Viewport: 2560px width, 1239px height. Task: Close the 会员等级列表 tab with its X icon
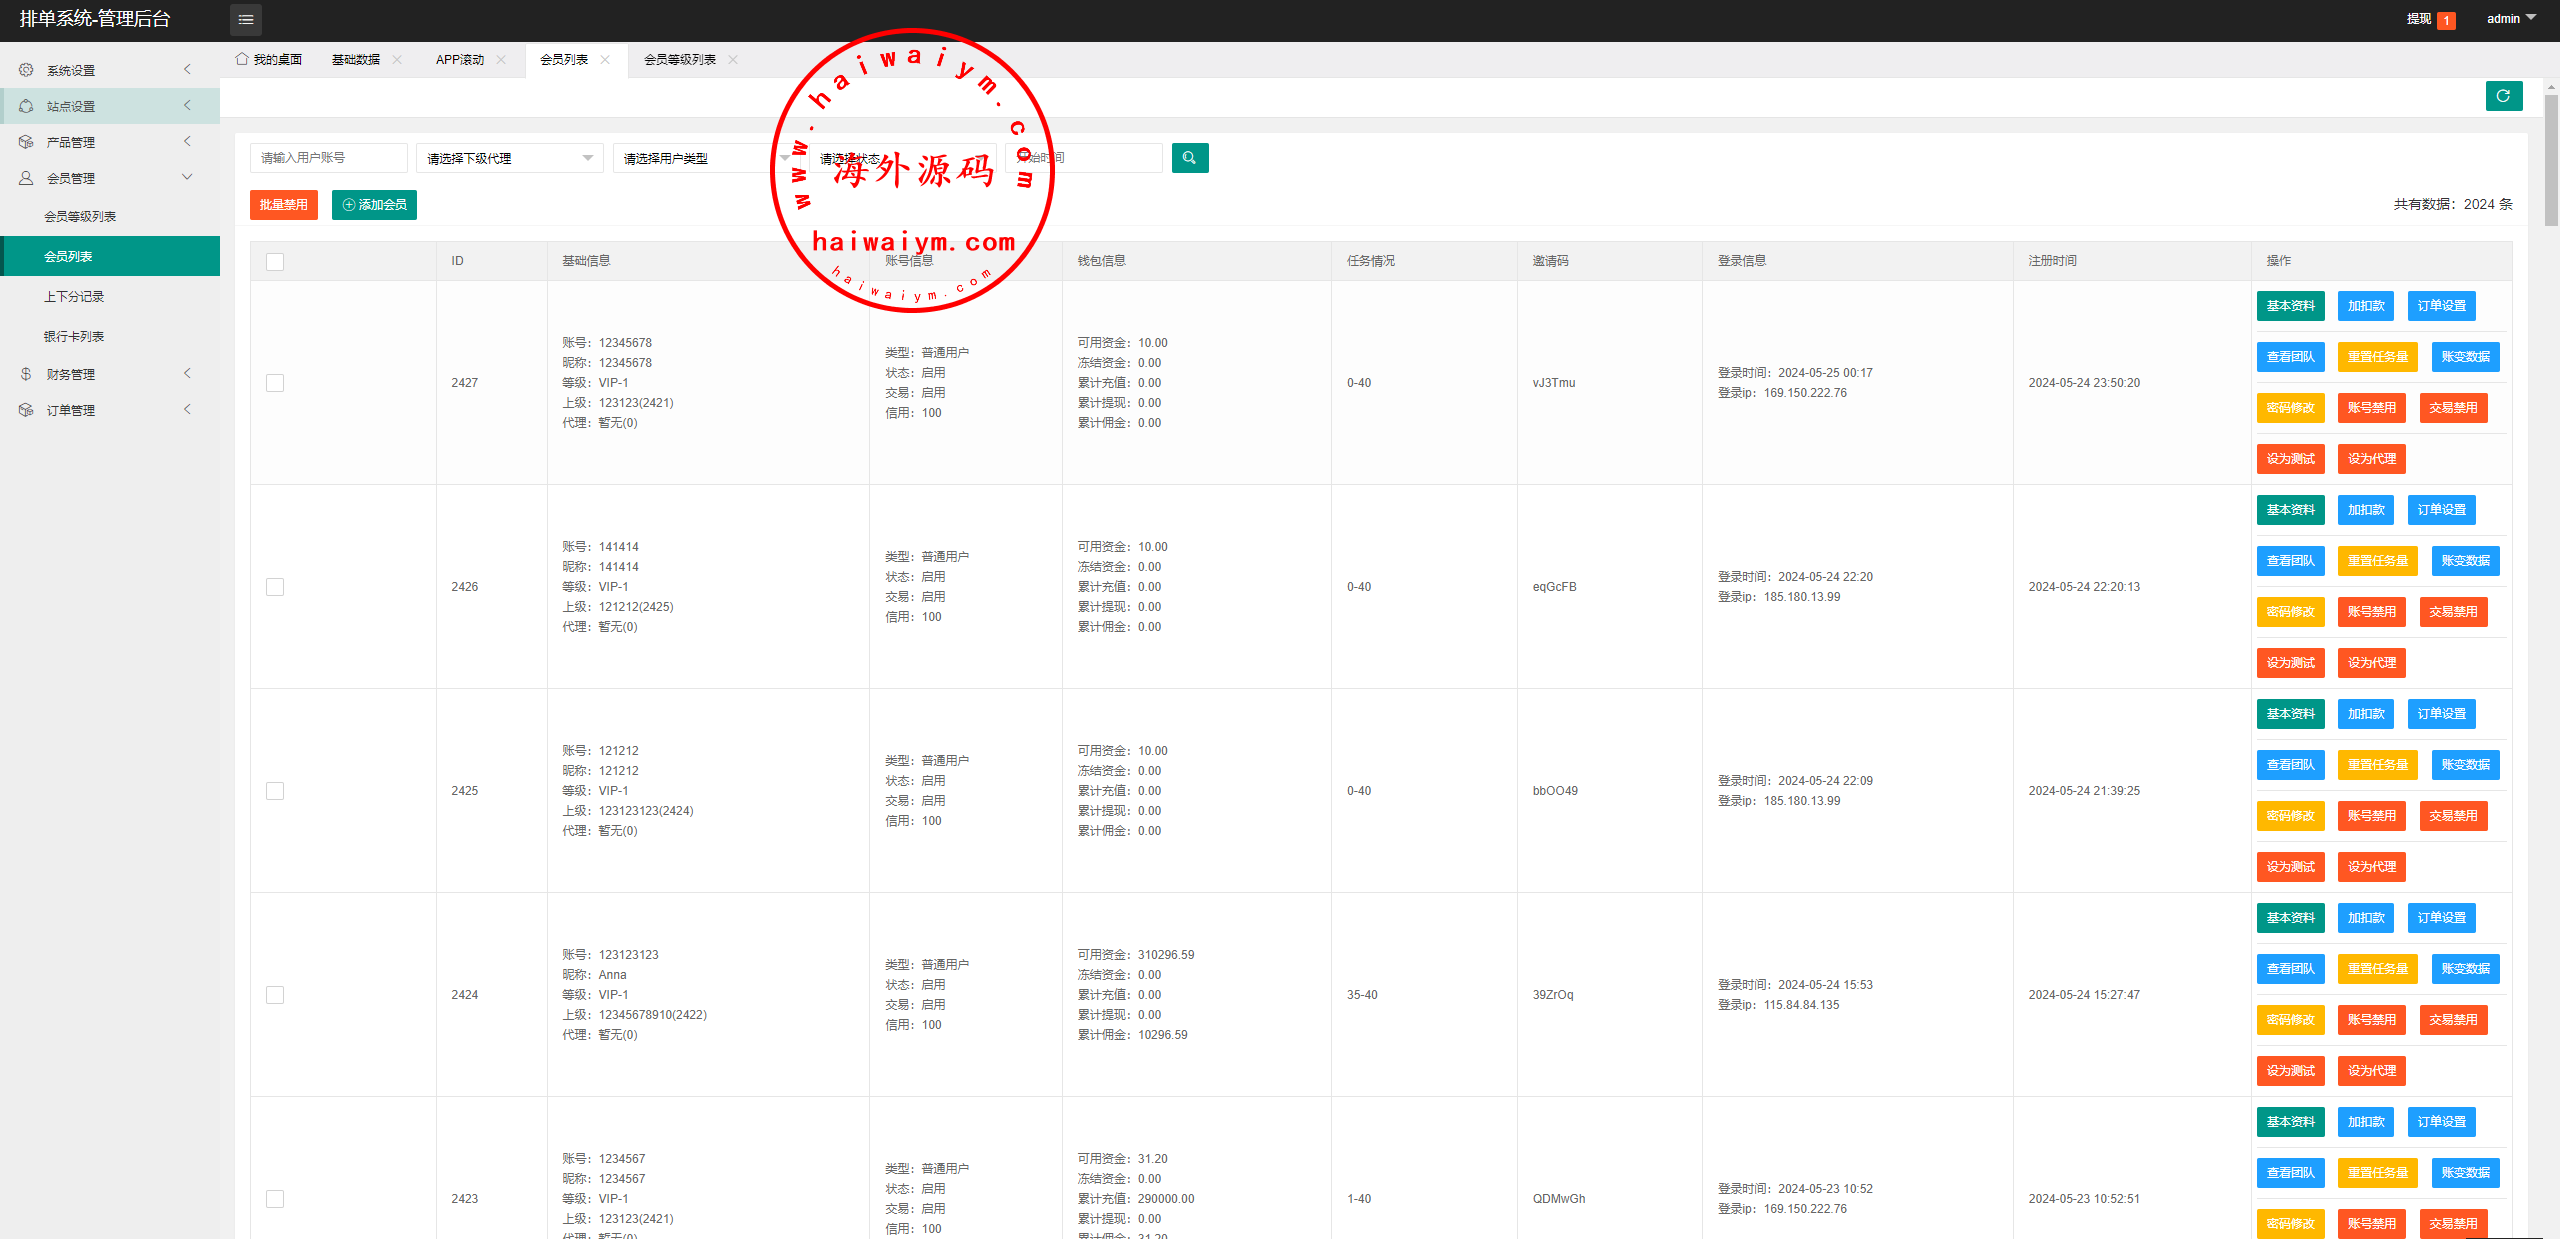point(733,60)
